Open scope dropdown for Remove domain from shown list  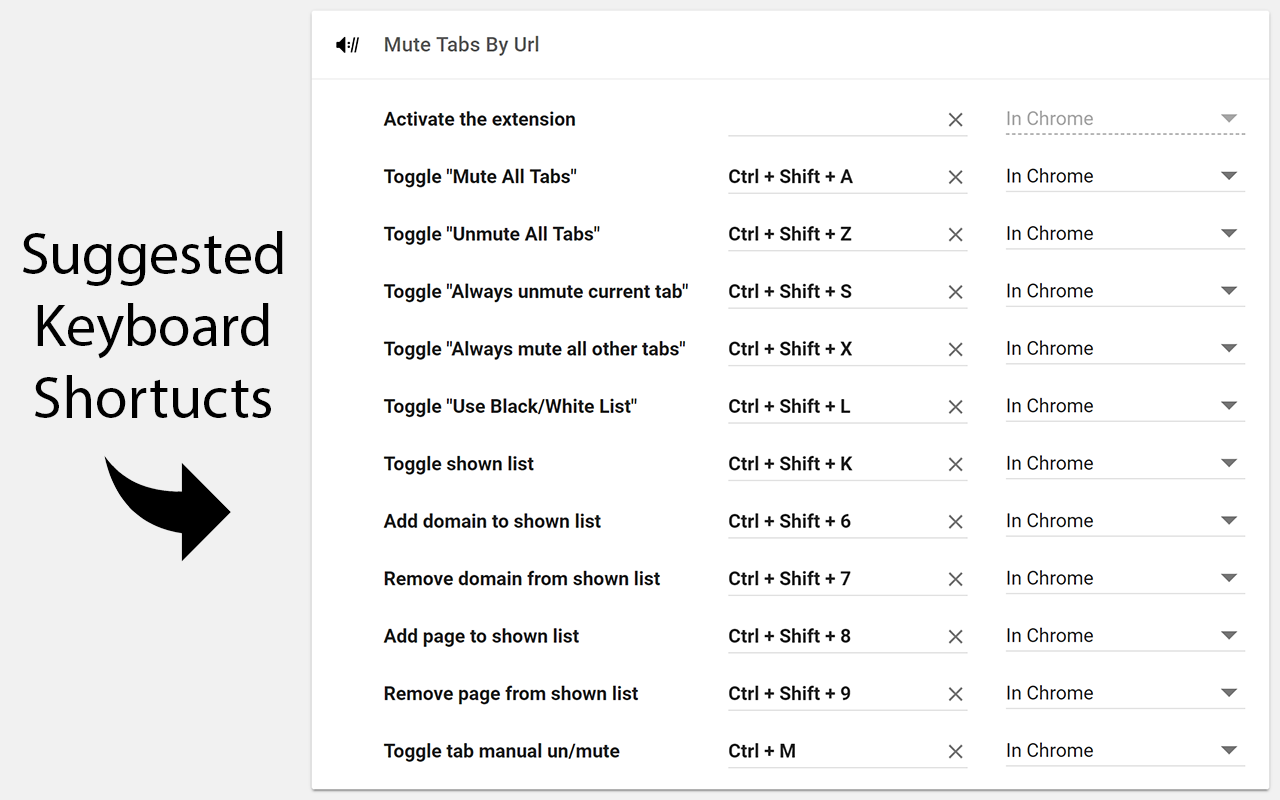tap(1125, 579)
